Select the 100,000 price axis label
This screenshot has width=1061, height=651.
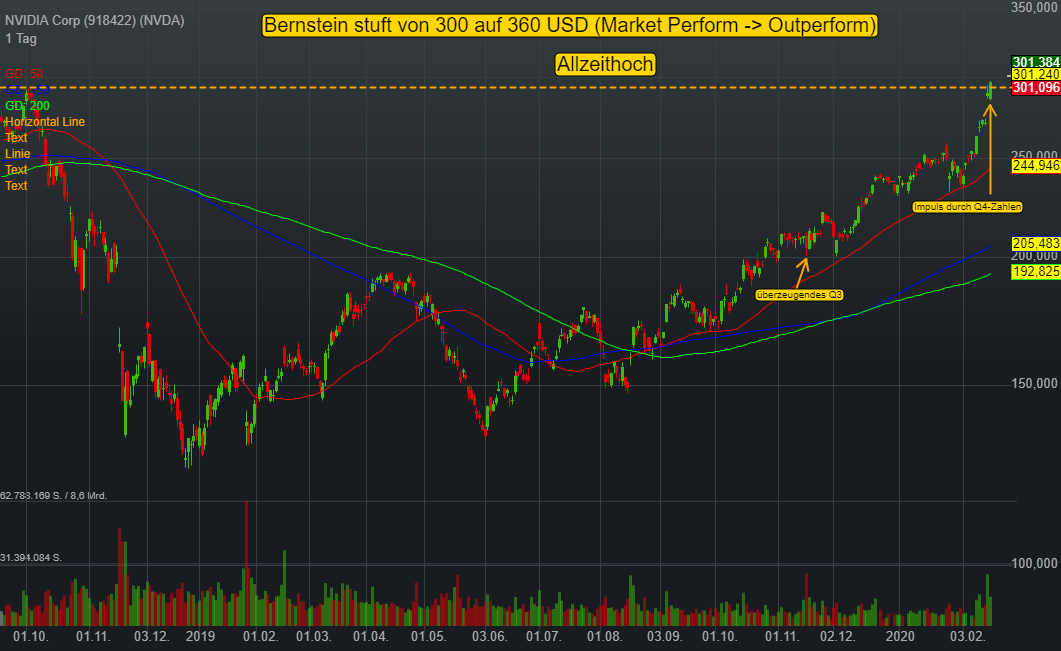tap(1035, 564)
